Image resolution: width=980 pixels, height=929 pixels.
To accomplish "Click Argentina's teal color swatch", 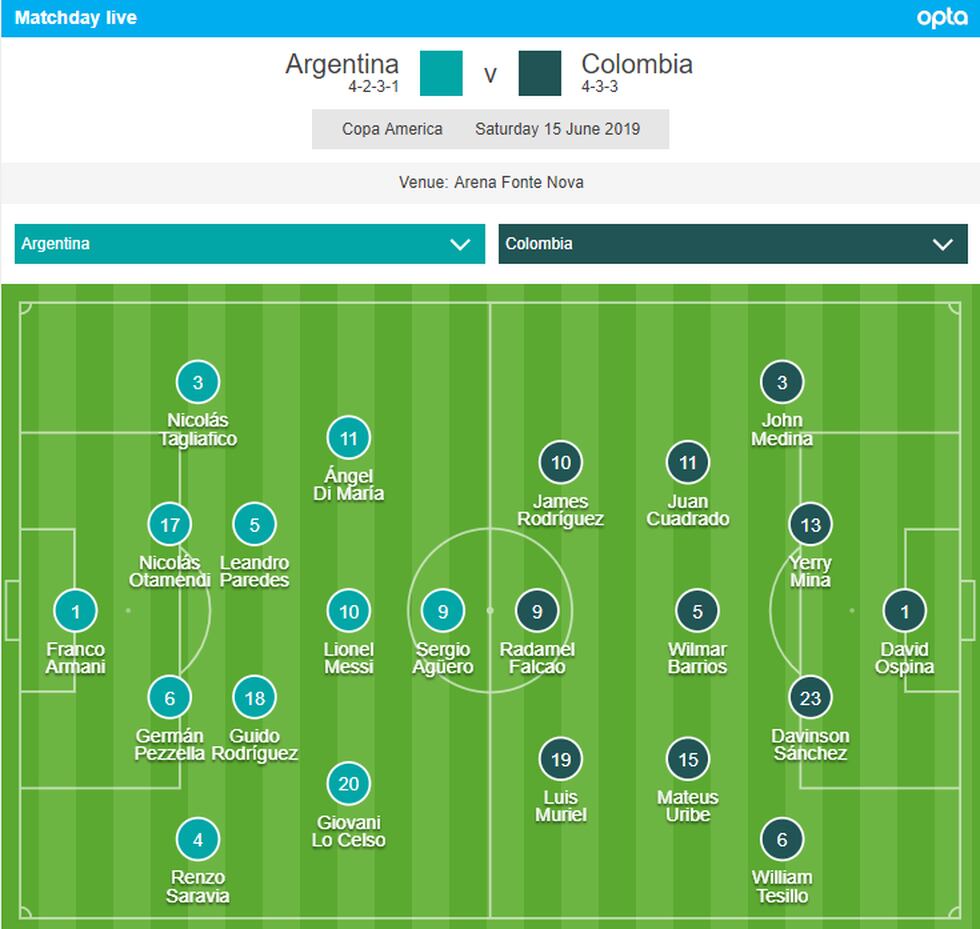I will [x=441, y=73].
